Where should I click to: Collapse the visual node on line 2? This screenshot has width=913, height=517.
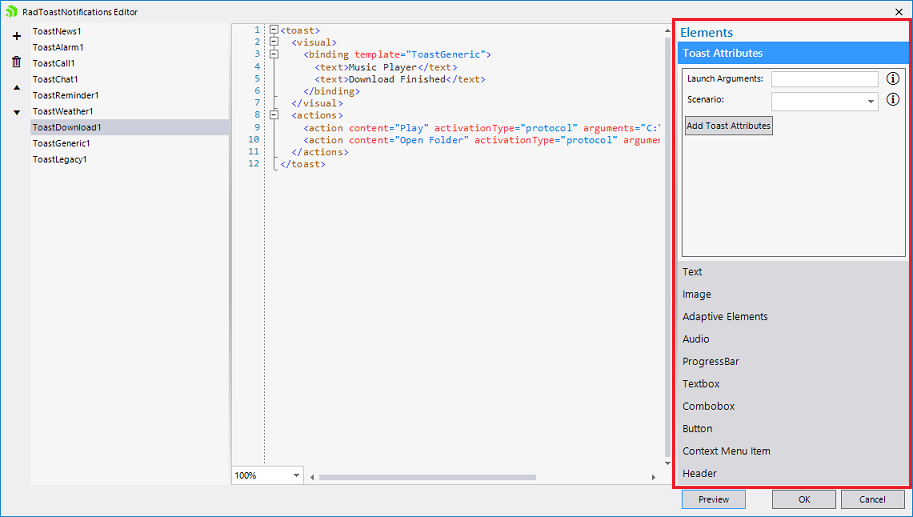click(274, 42)
